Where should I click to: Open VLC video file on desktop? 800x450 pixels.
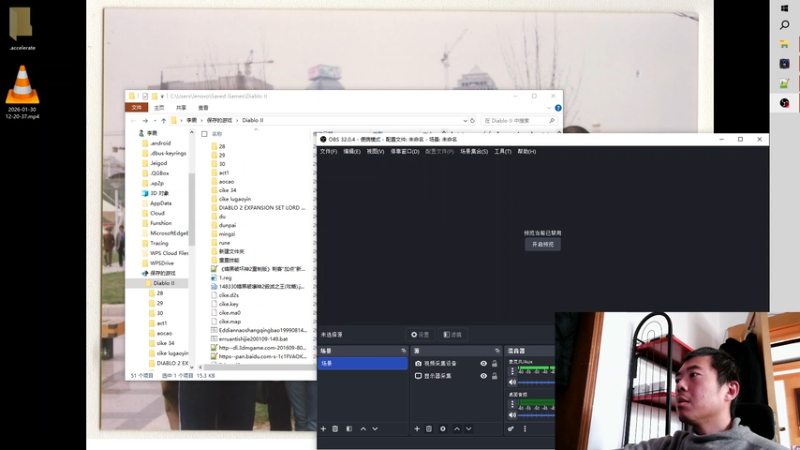[x=22, y=92]
